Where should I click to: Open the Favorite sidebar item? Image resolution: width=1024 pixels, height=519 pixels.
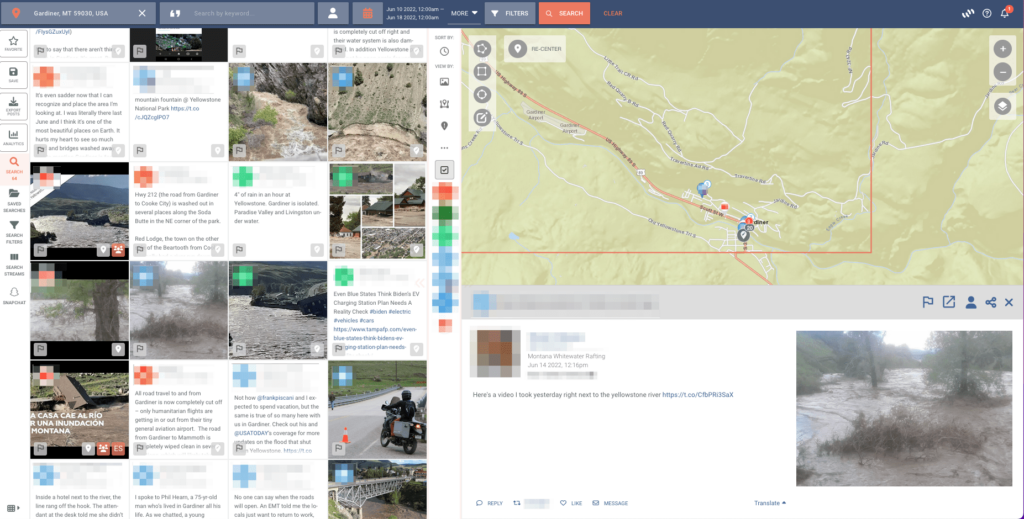(x=14, y=44)
